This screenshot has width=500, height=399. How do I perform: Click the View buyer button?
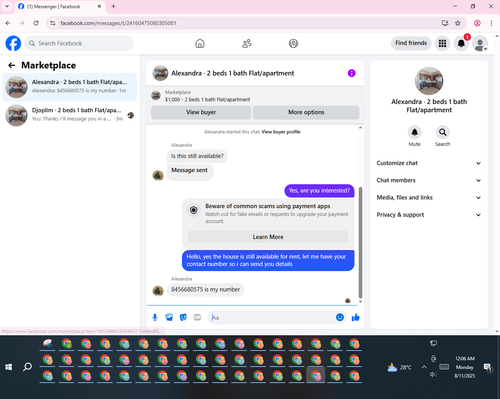pyautogui.click(x=201, y=112)
